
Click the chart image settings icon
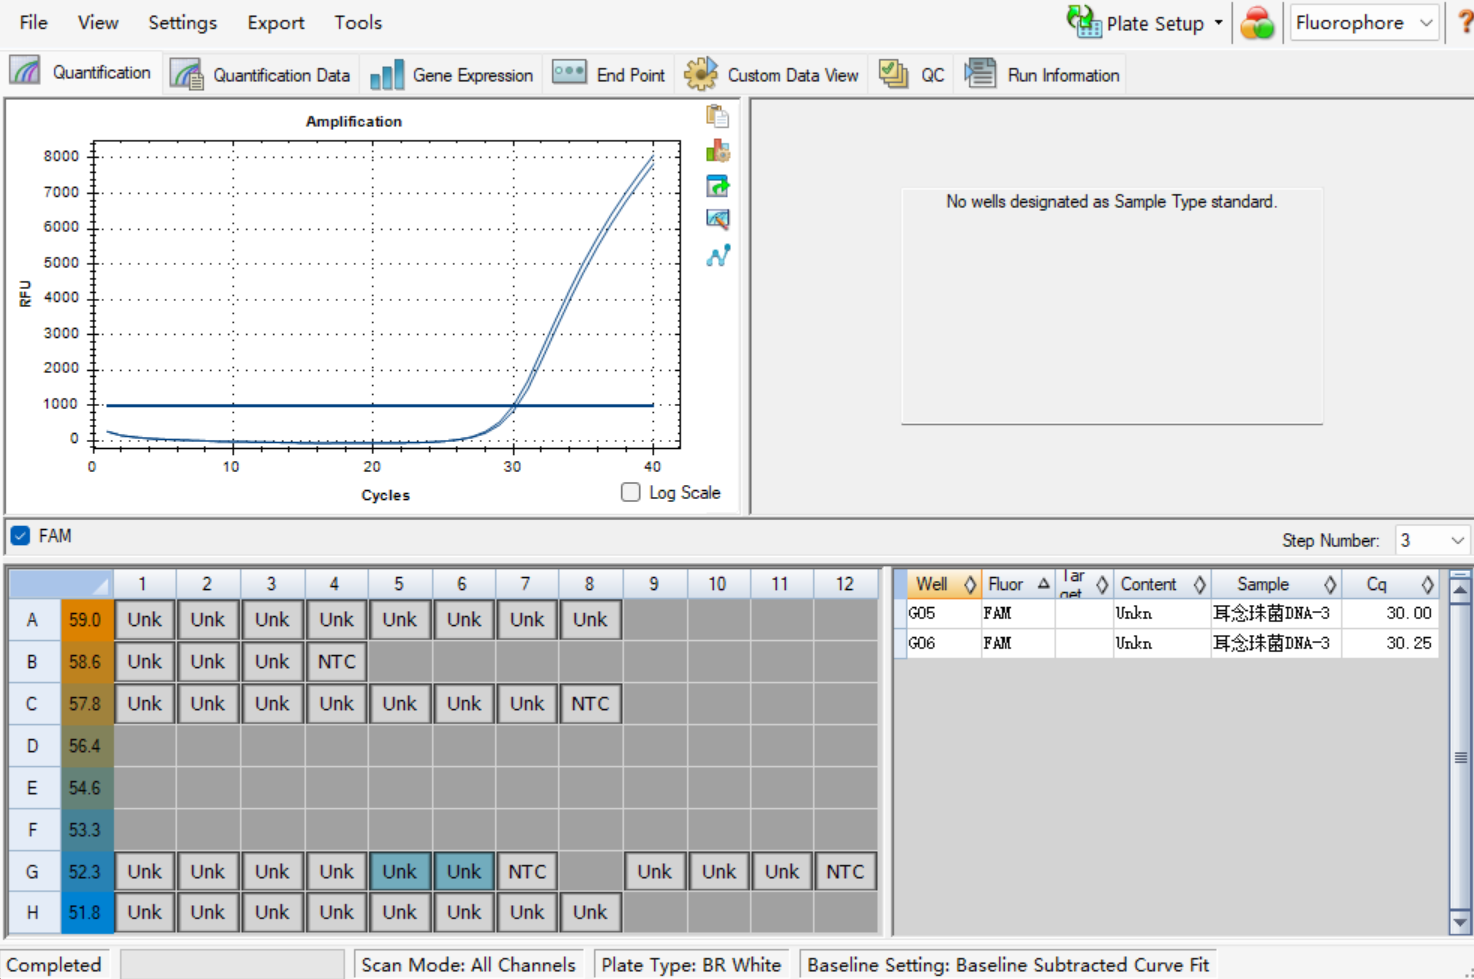click(717, 219)
